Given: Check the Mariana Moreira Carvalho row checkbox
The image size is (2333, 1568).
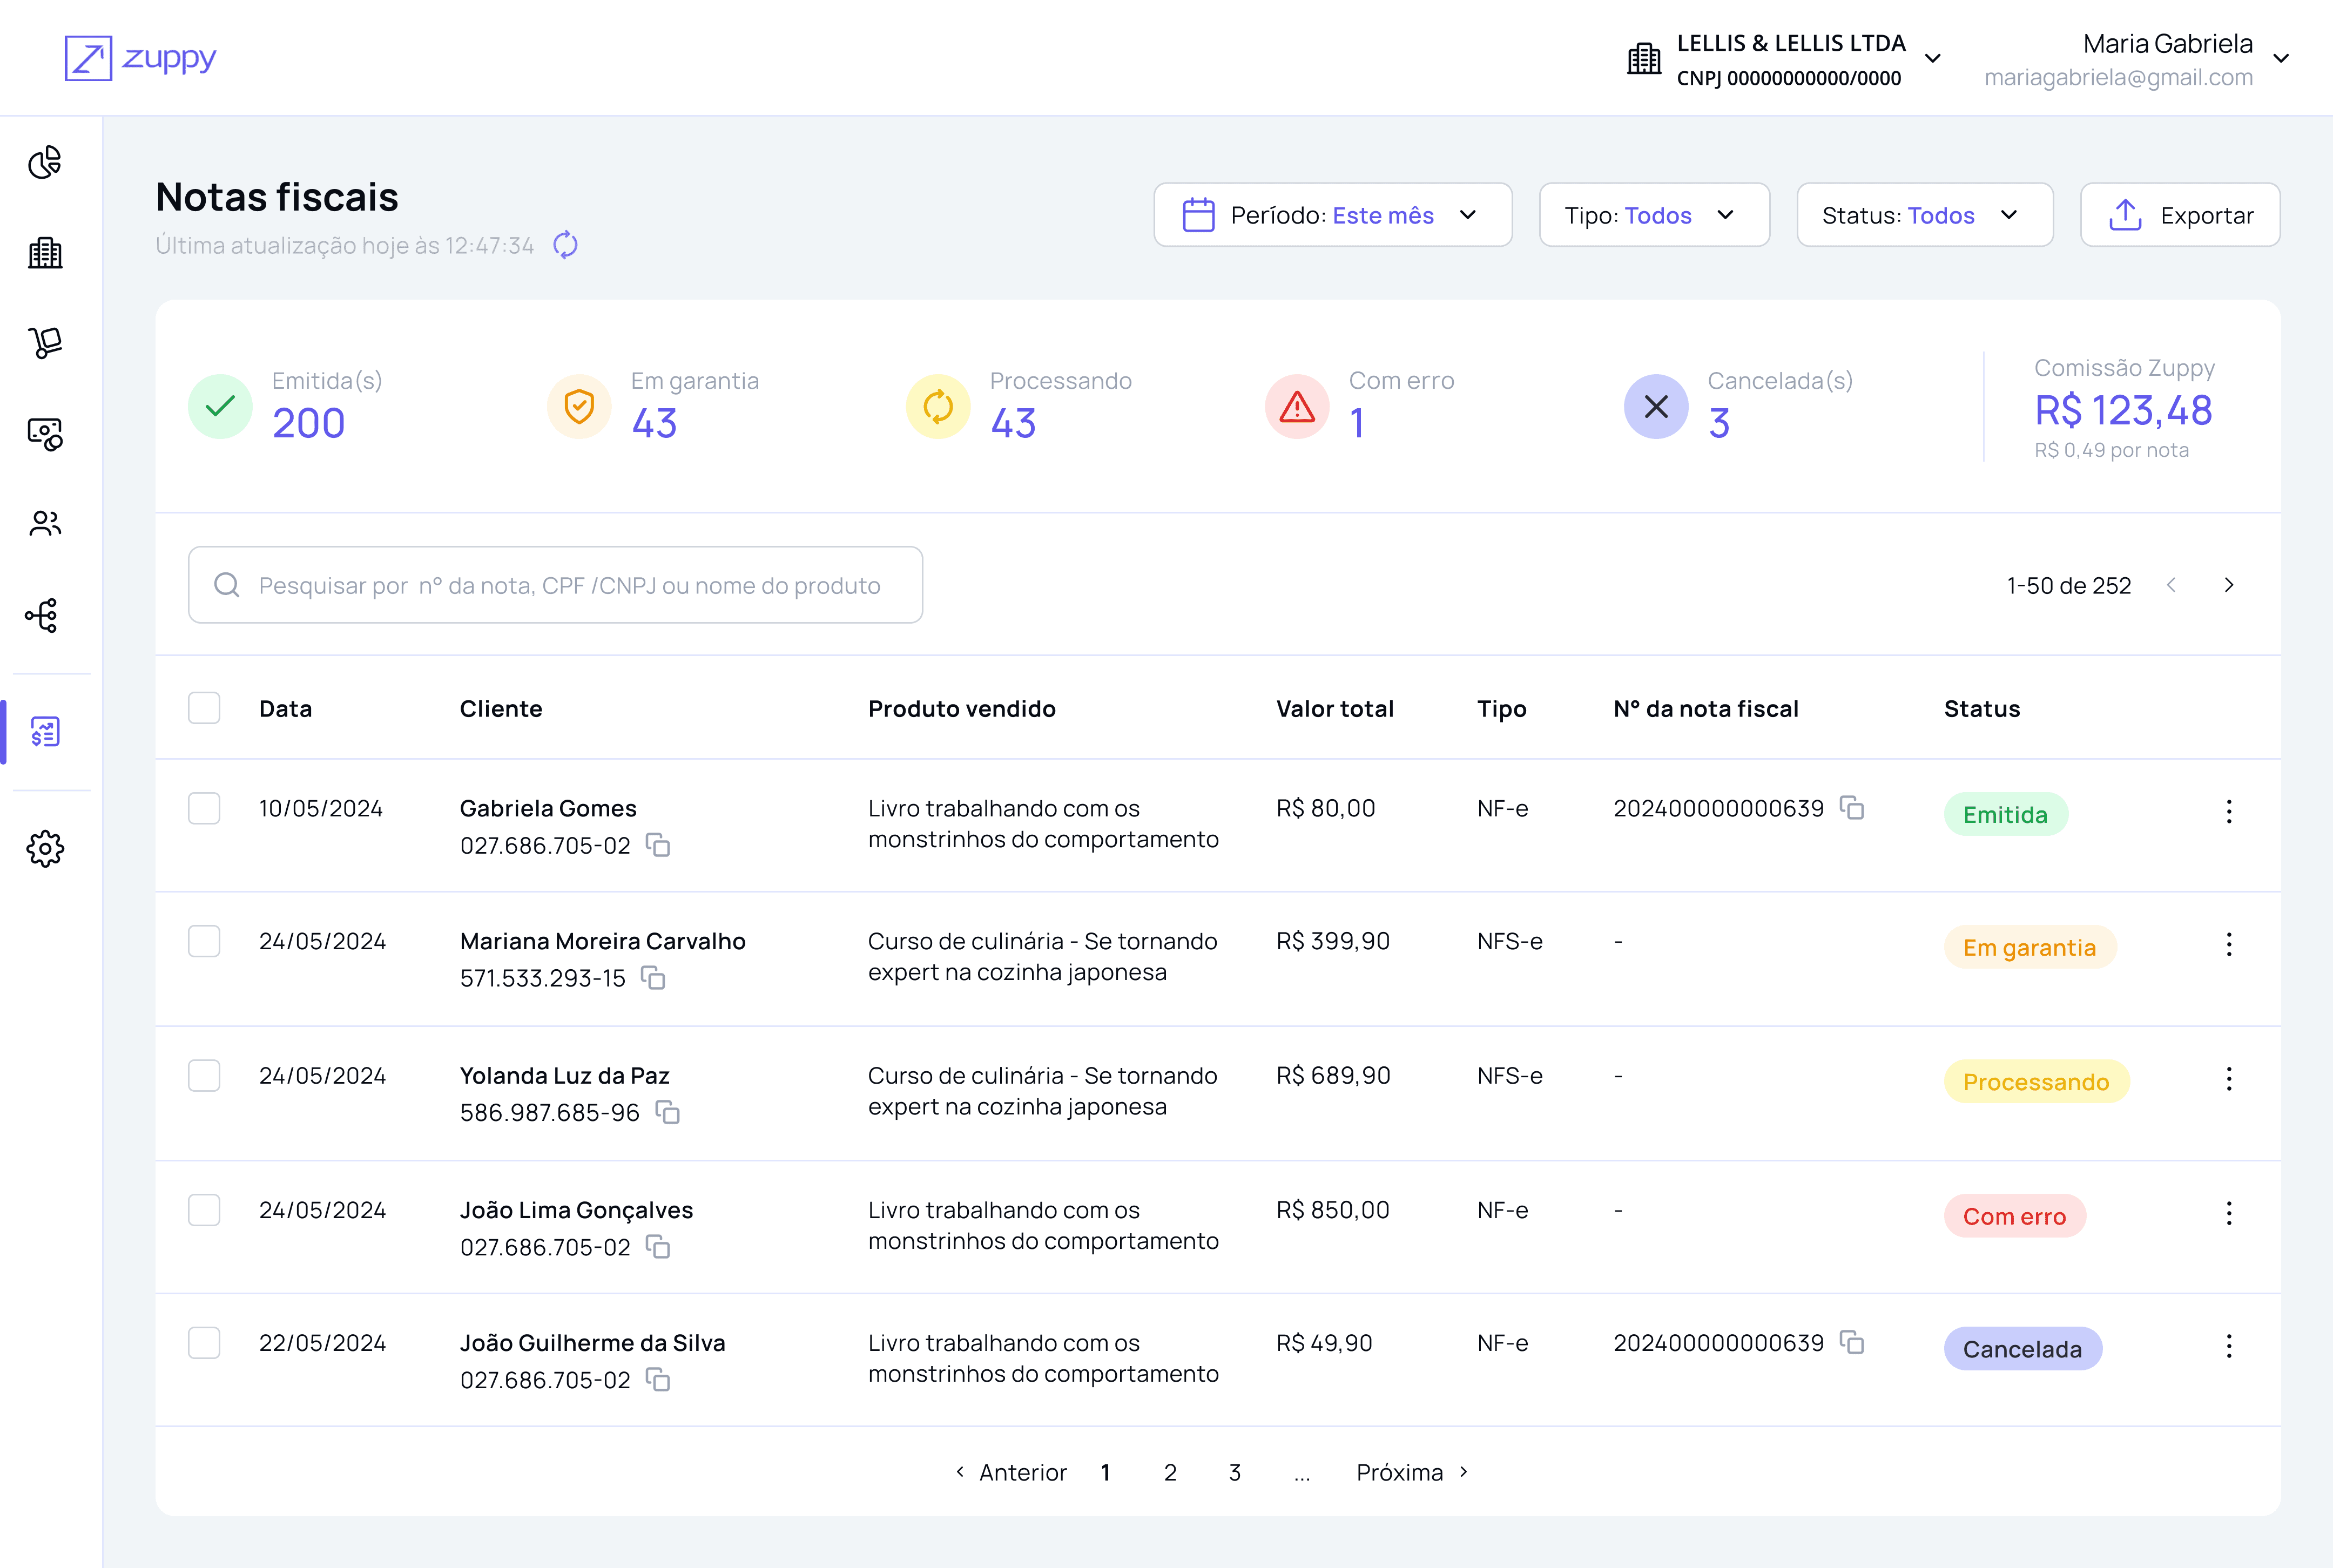Looking at the screenshot, I should point(204,941).
